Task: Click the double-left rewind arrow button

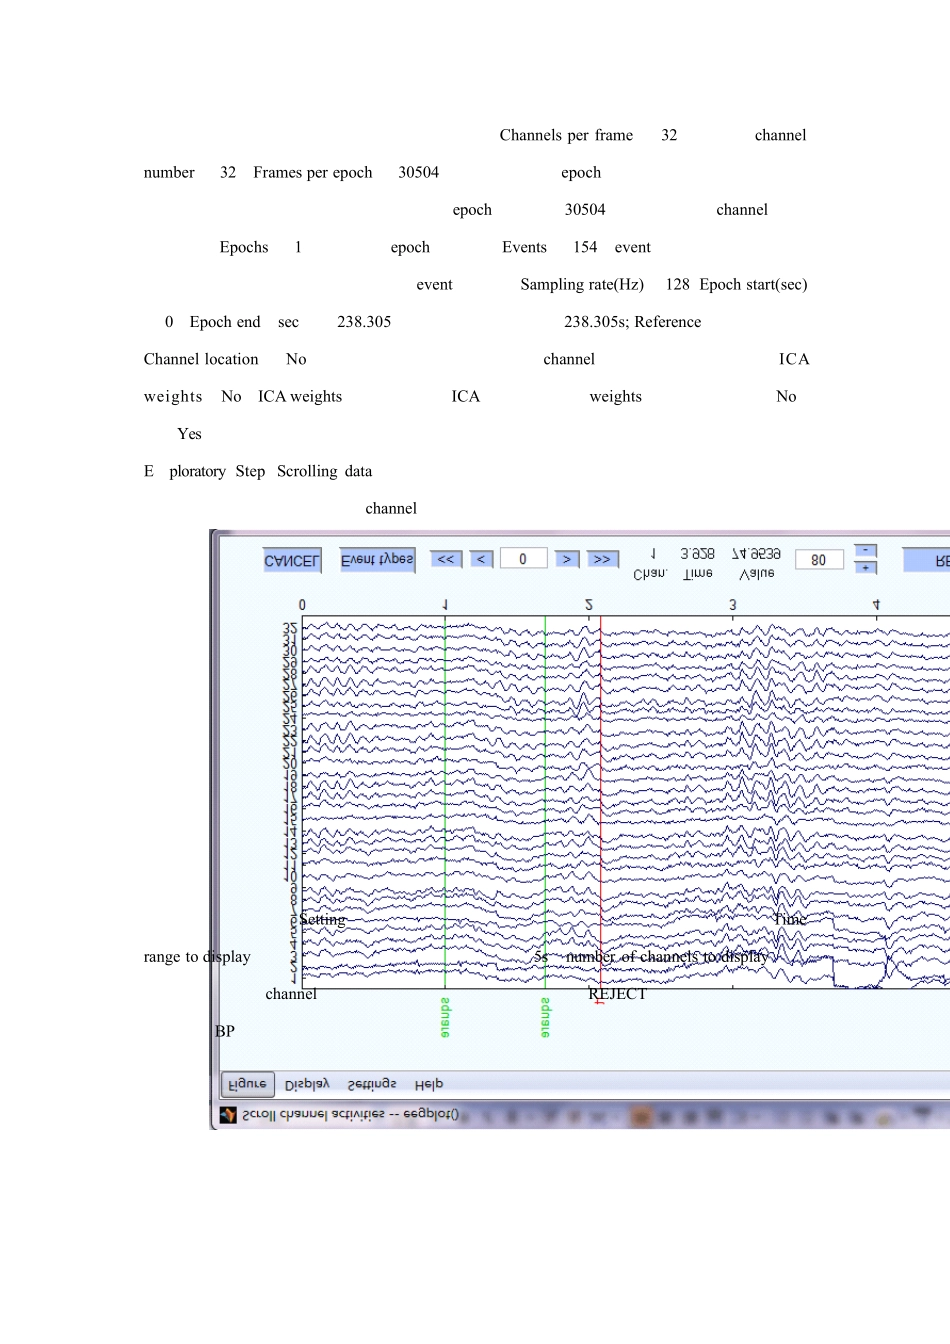Action: [x=446, y=559]
